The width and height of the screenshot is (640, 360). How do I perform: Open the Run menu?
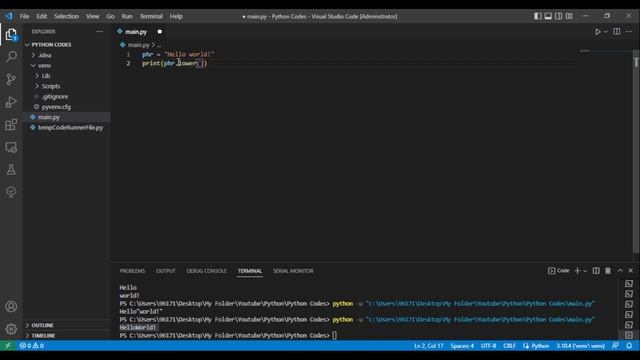tap(127, 16)
